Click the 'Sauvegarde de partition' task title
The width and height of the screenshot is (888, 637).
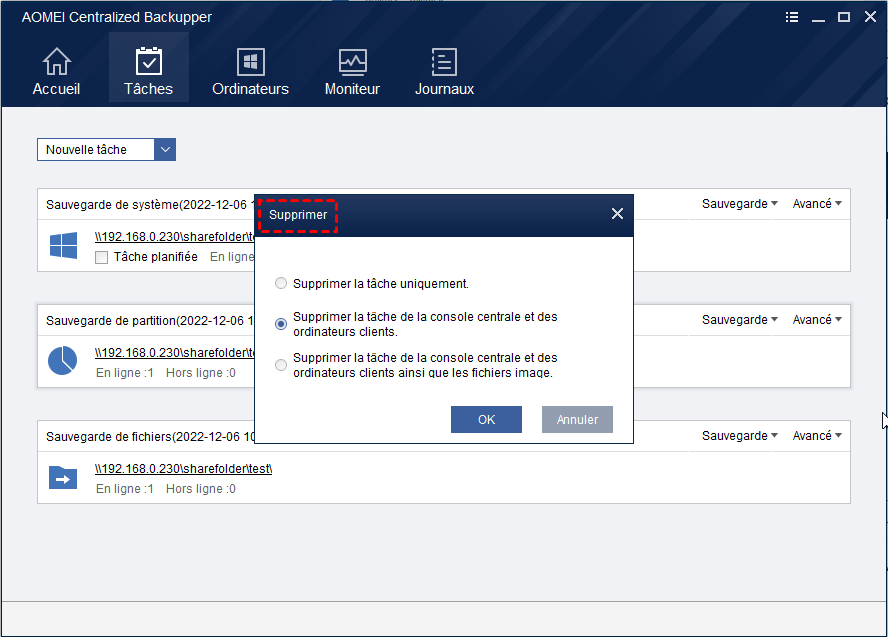click(x=150, y=320)
